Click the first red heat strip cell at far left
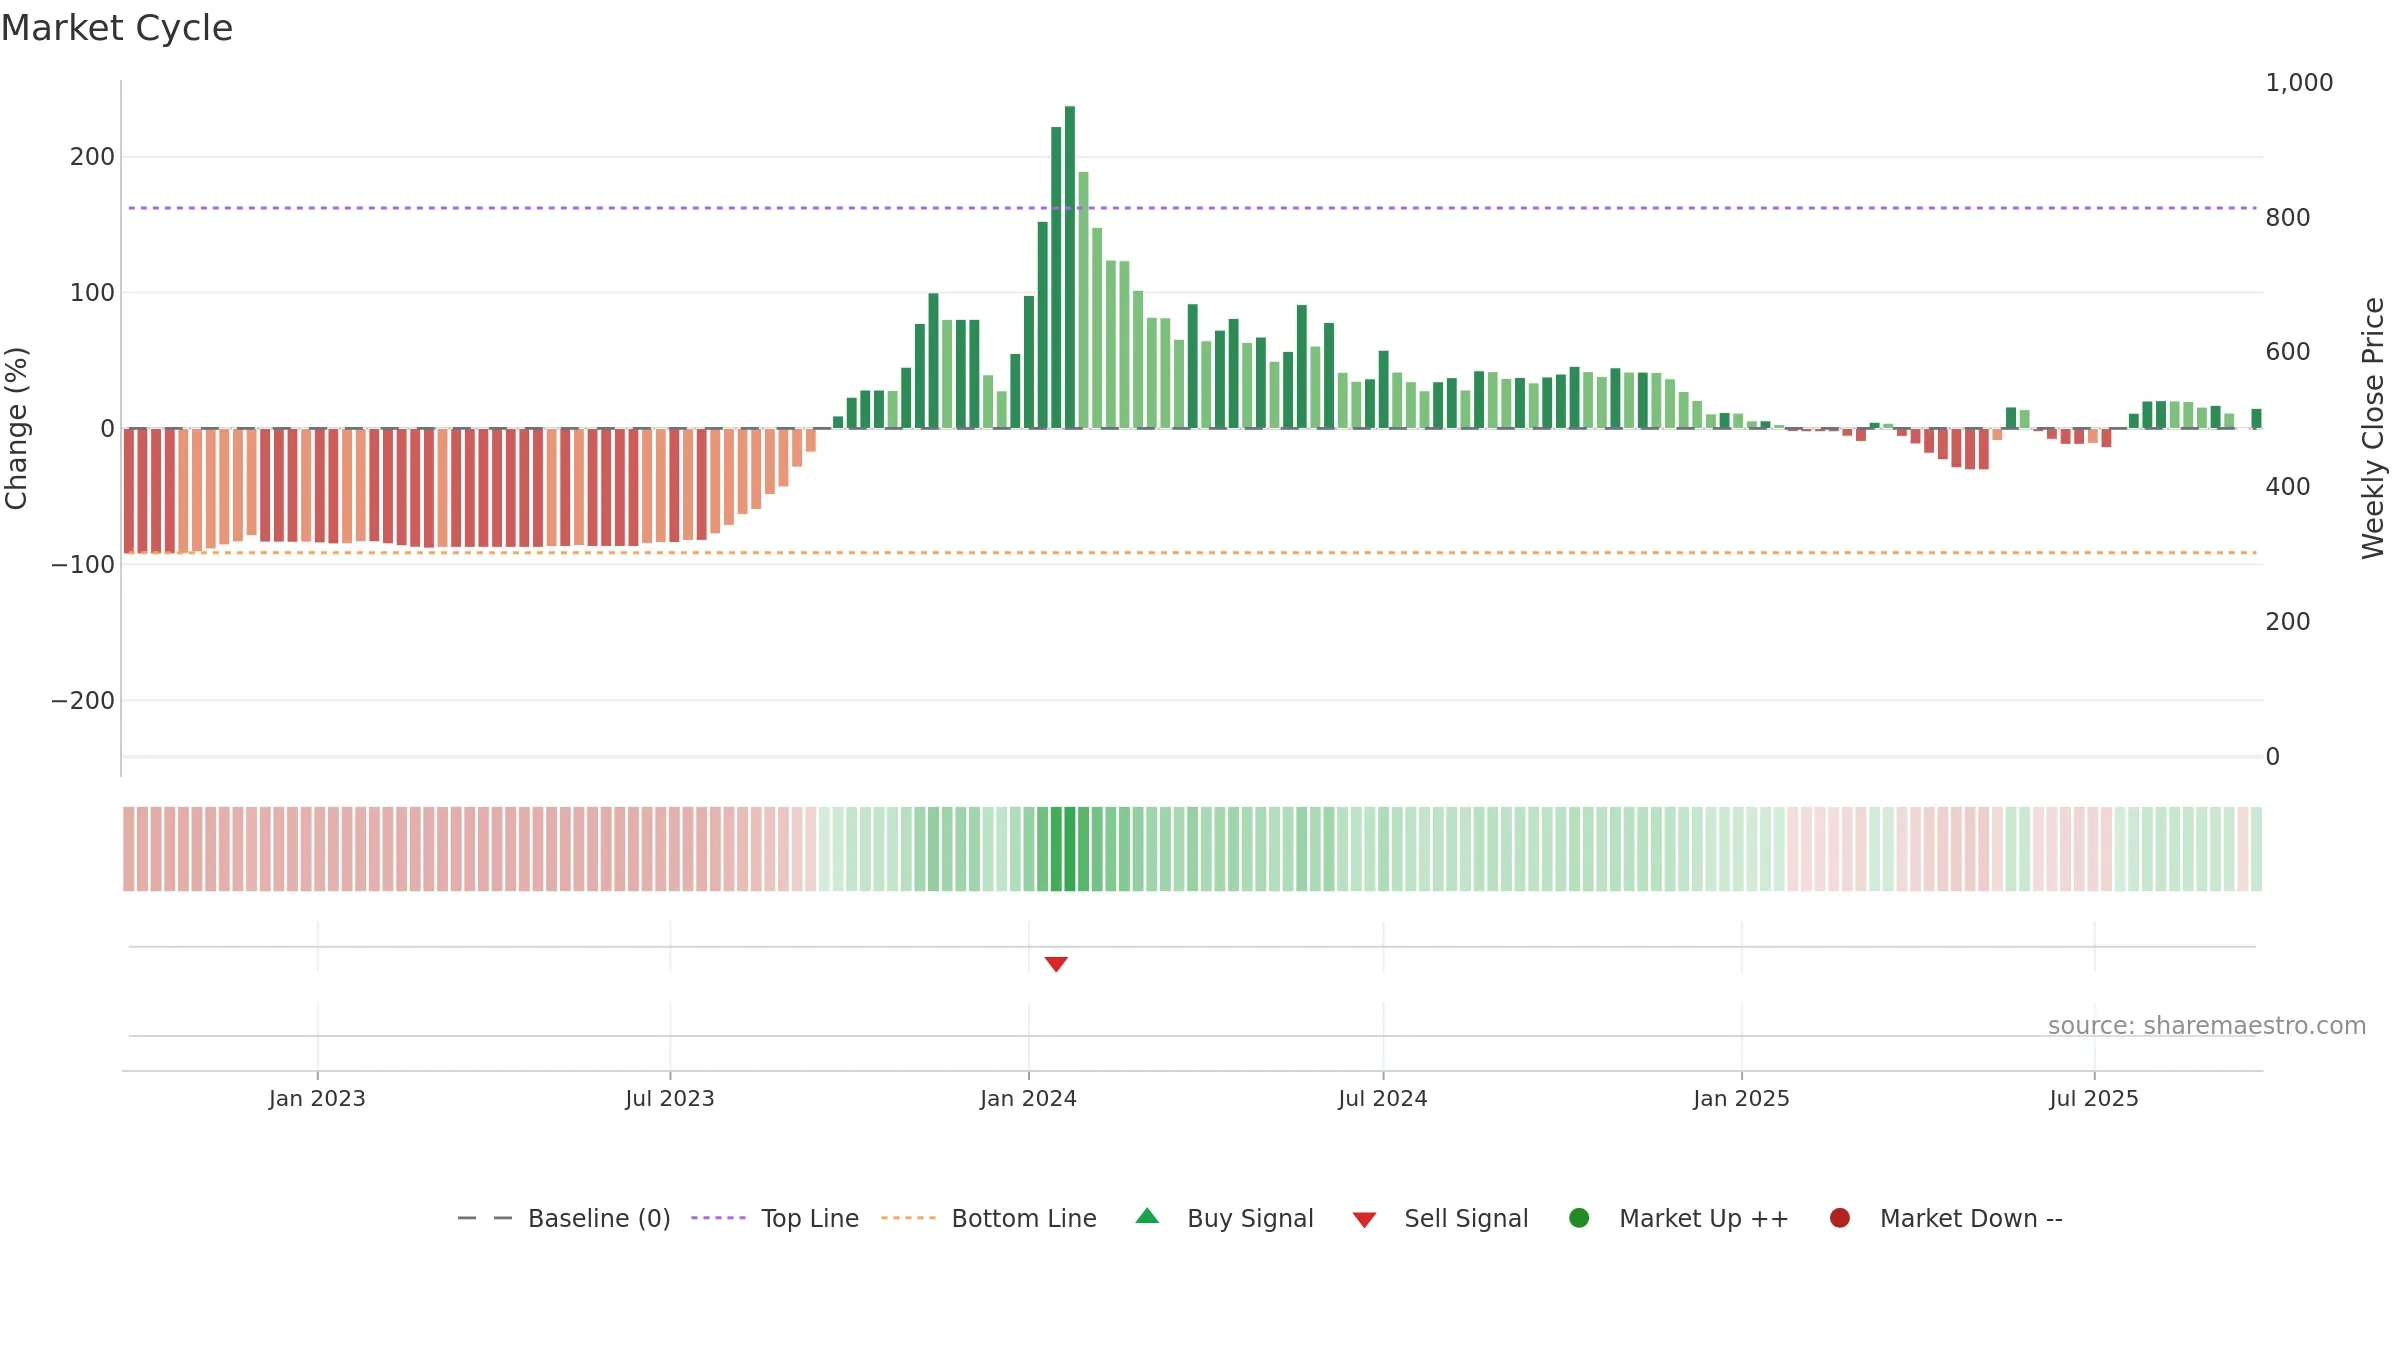2400x1350 pixels. pyautogui.click(x=129, y=849)
